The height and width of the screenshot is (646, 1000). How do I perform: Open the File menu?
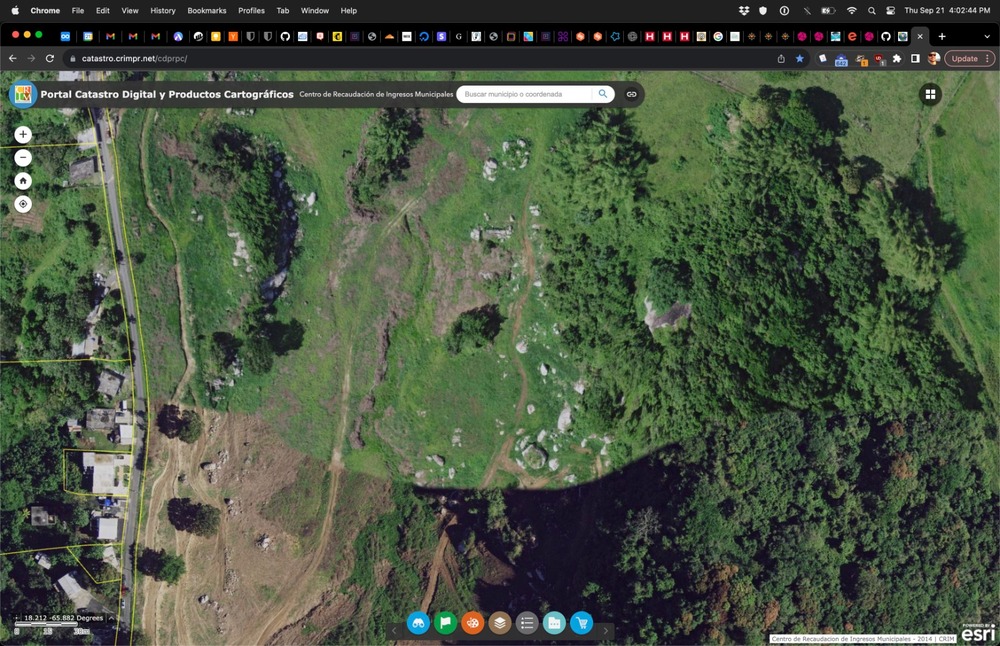[78, 11]
